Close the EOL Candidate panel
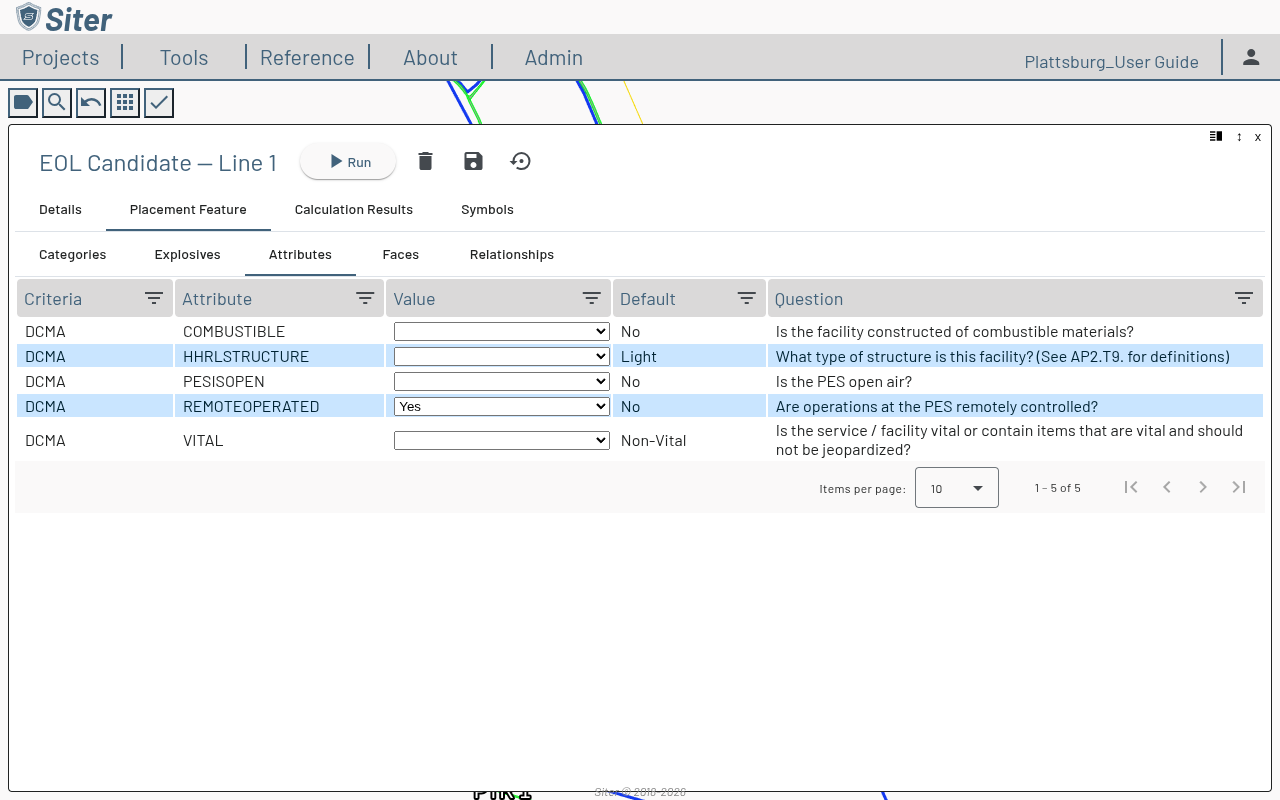Screen dimensions: 1280x800 [x=1258, y=137]
